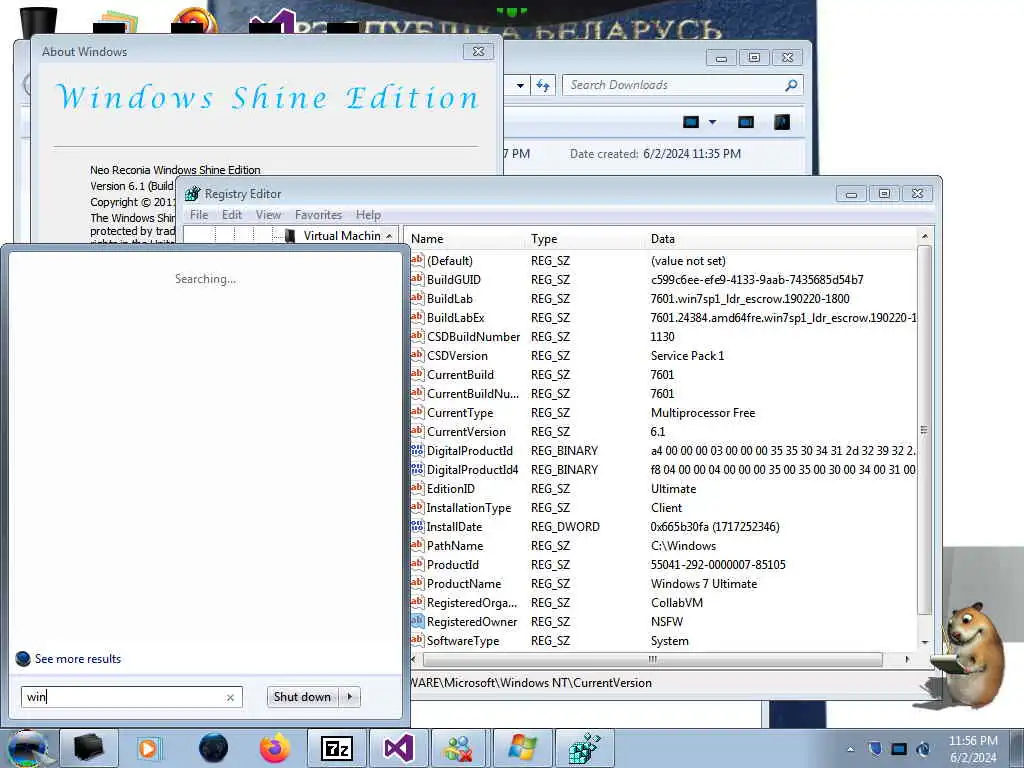Click the icon next to RegisteredOwner
The width and height of the screenshot is (1024, 768).
click(417, 622)
